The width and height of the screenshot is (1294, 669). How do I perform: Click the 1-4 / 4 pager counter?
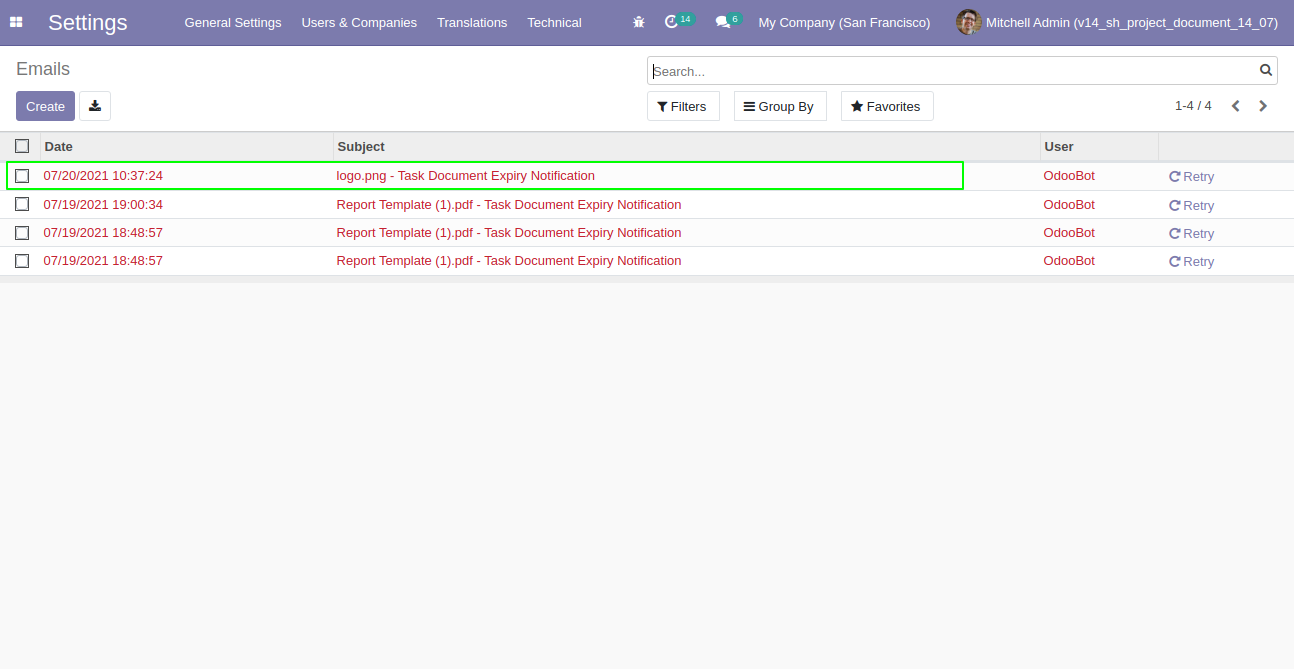(1193, 105)
